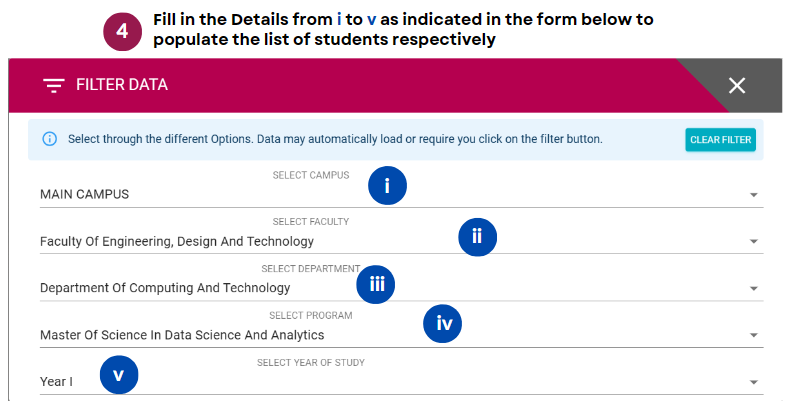Click the blue step iv marker
The image size is (788, 410).
(x=442, y=324)
